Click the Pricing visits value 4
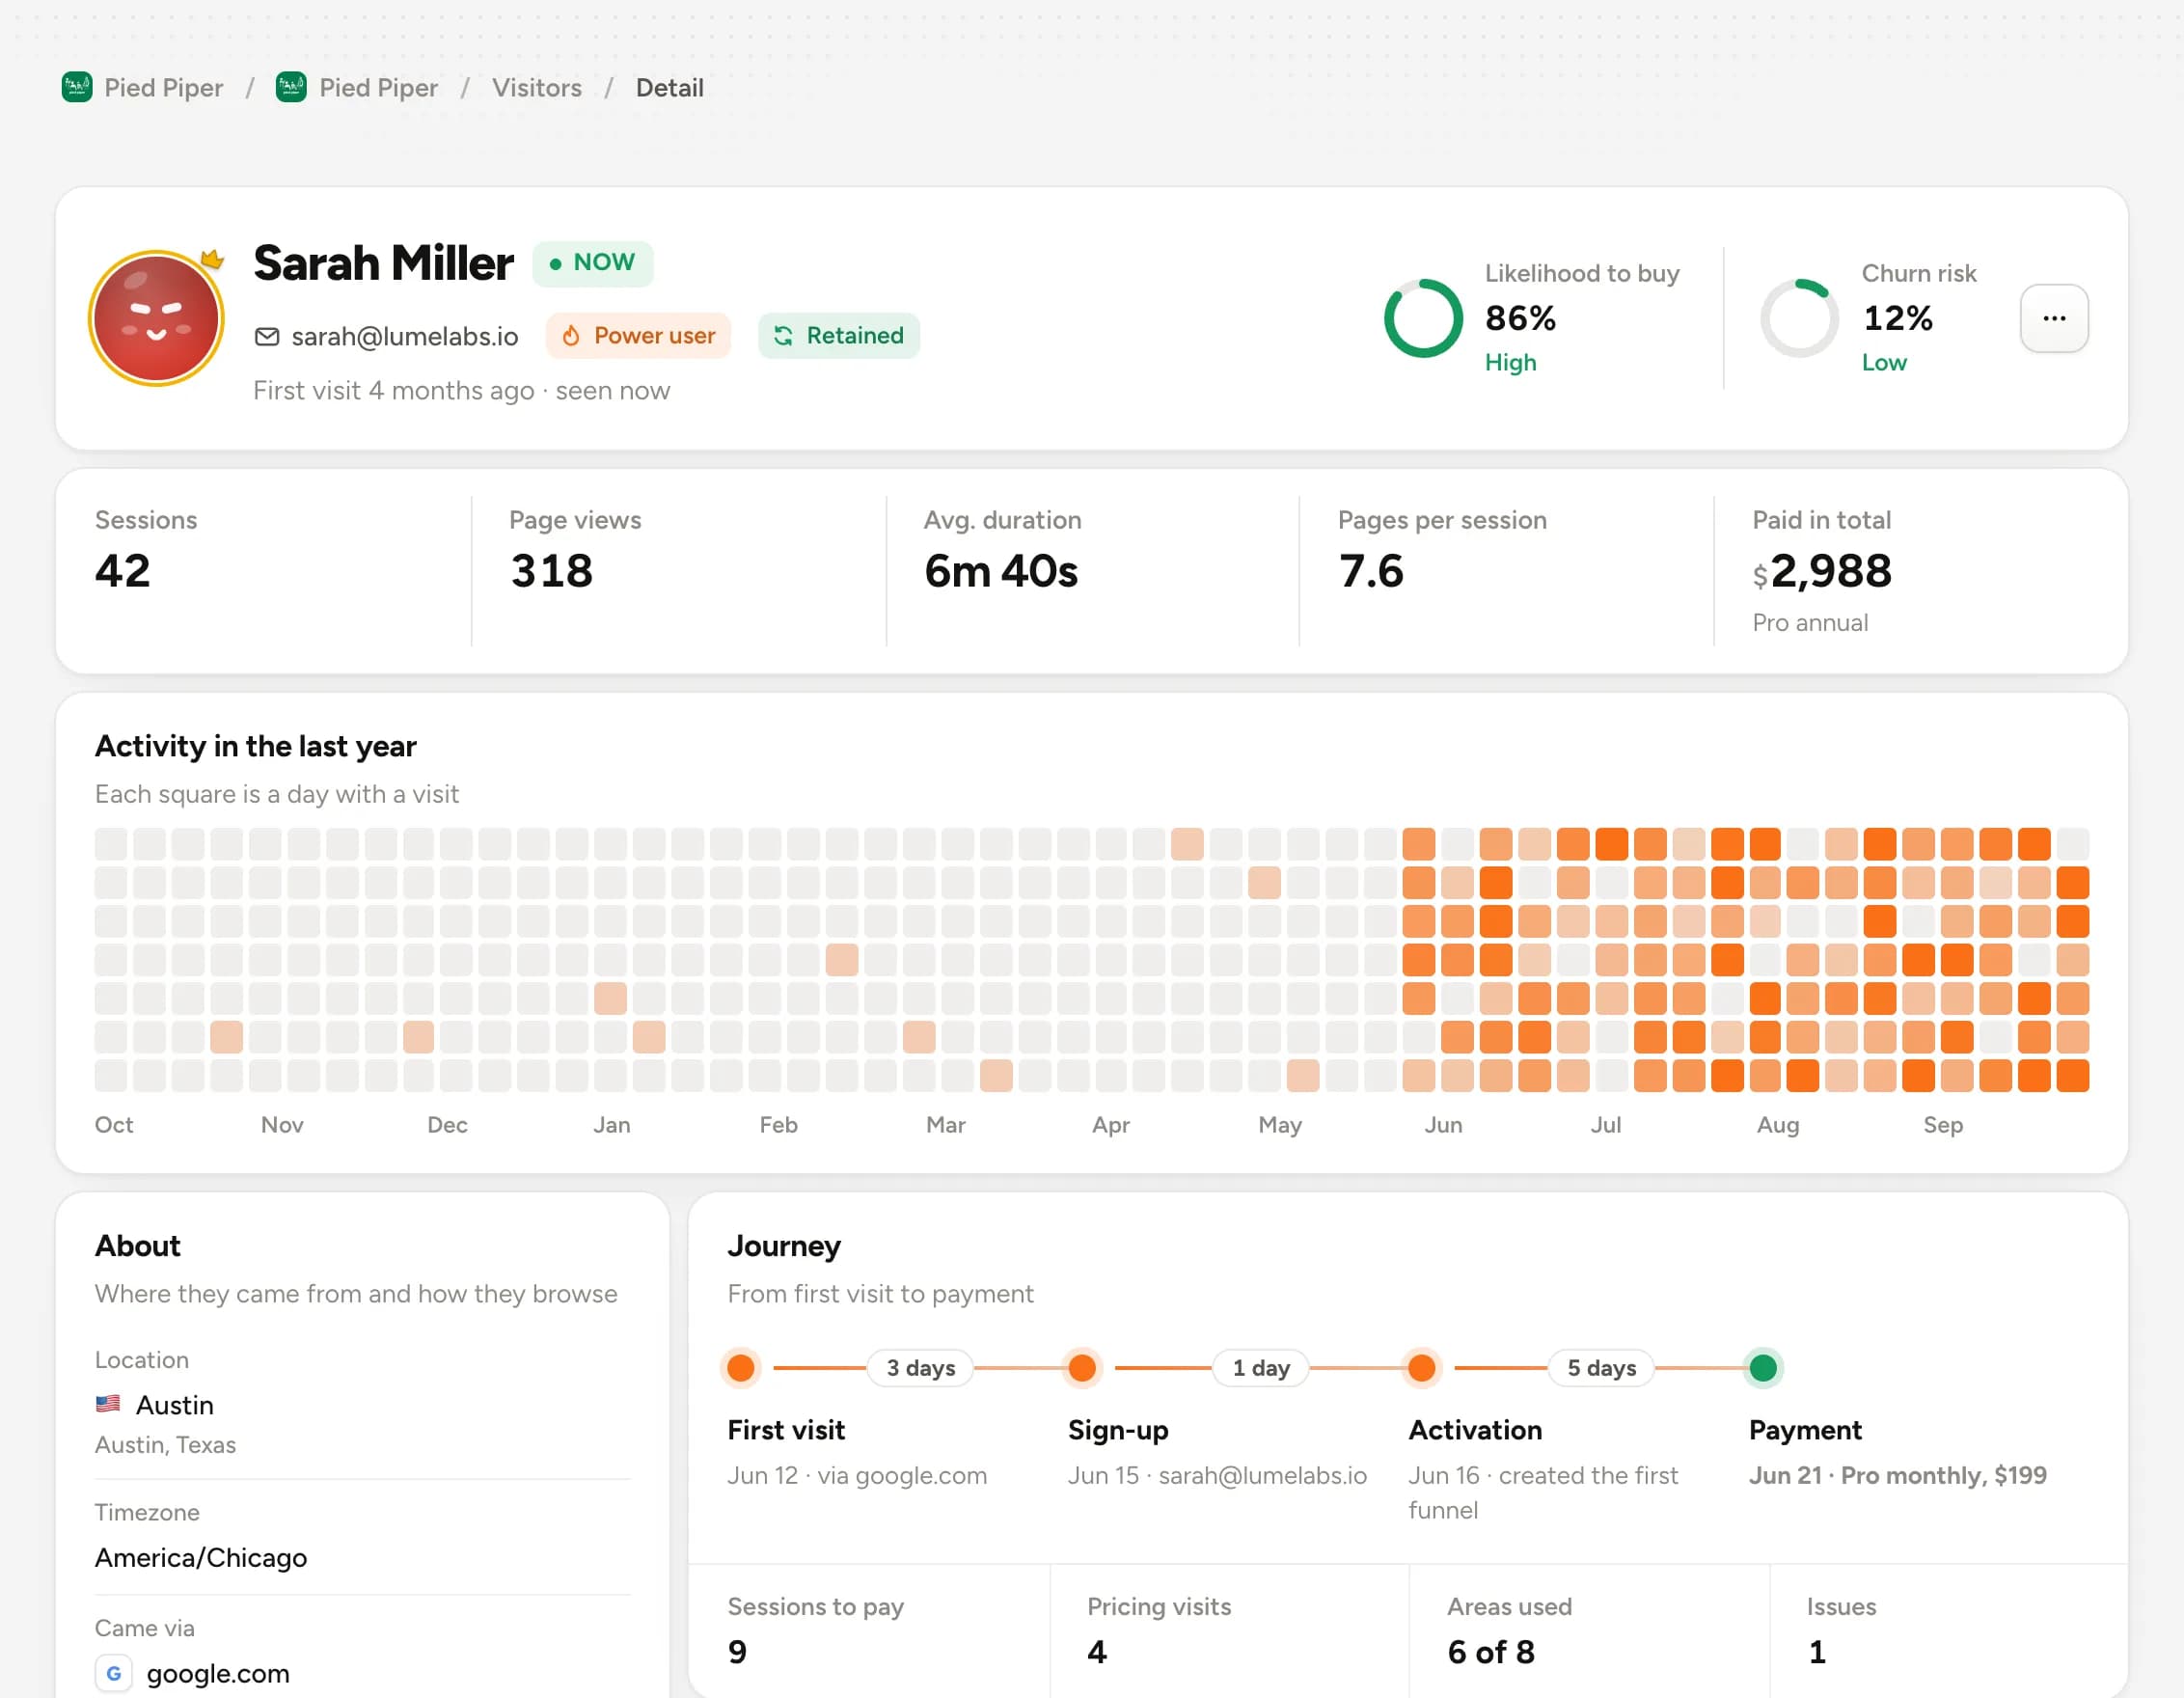The height and width of the screenshot is (1698, 2184). 1097,1652
